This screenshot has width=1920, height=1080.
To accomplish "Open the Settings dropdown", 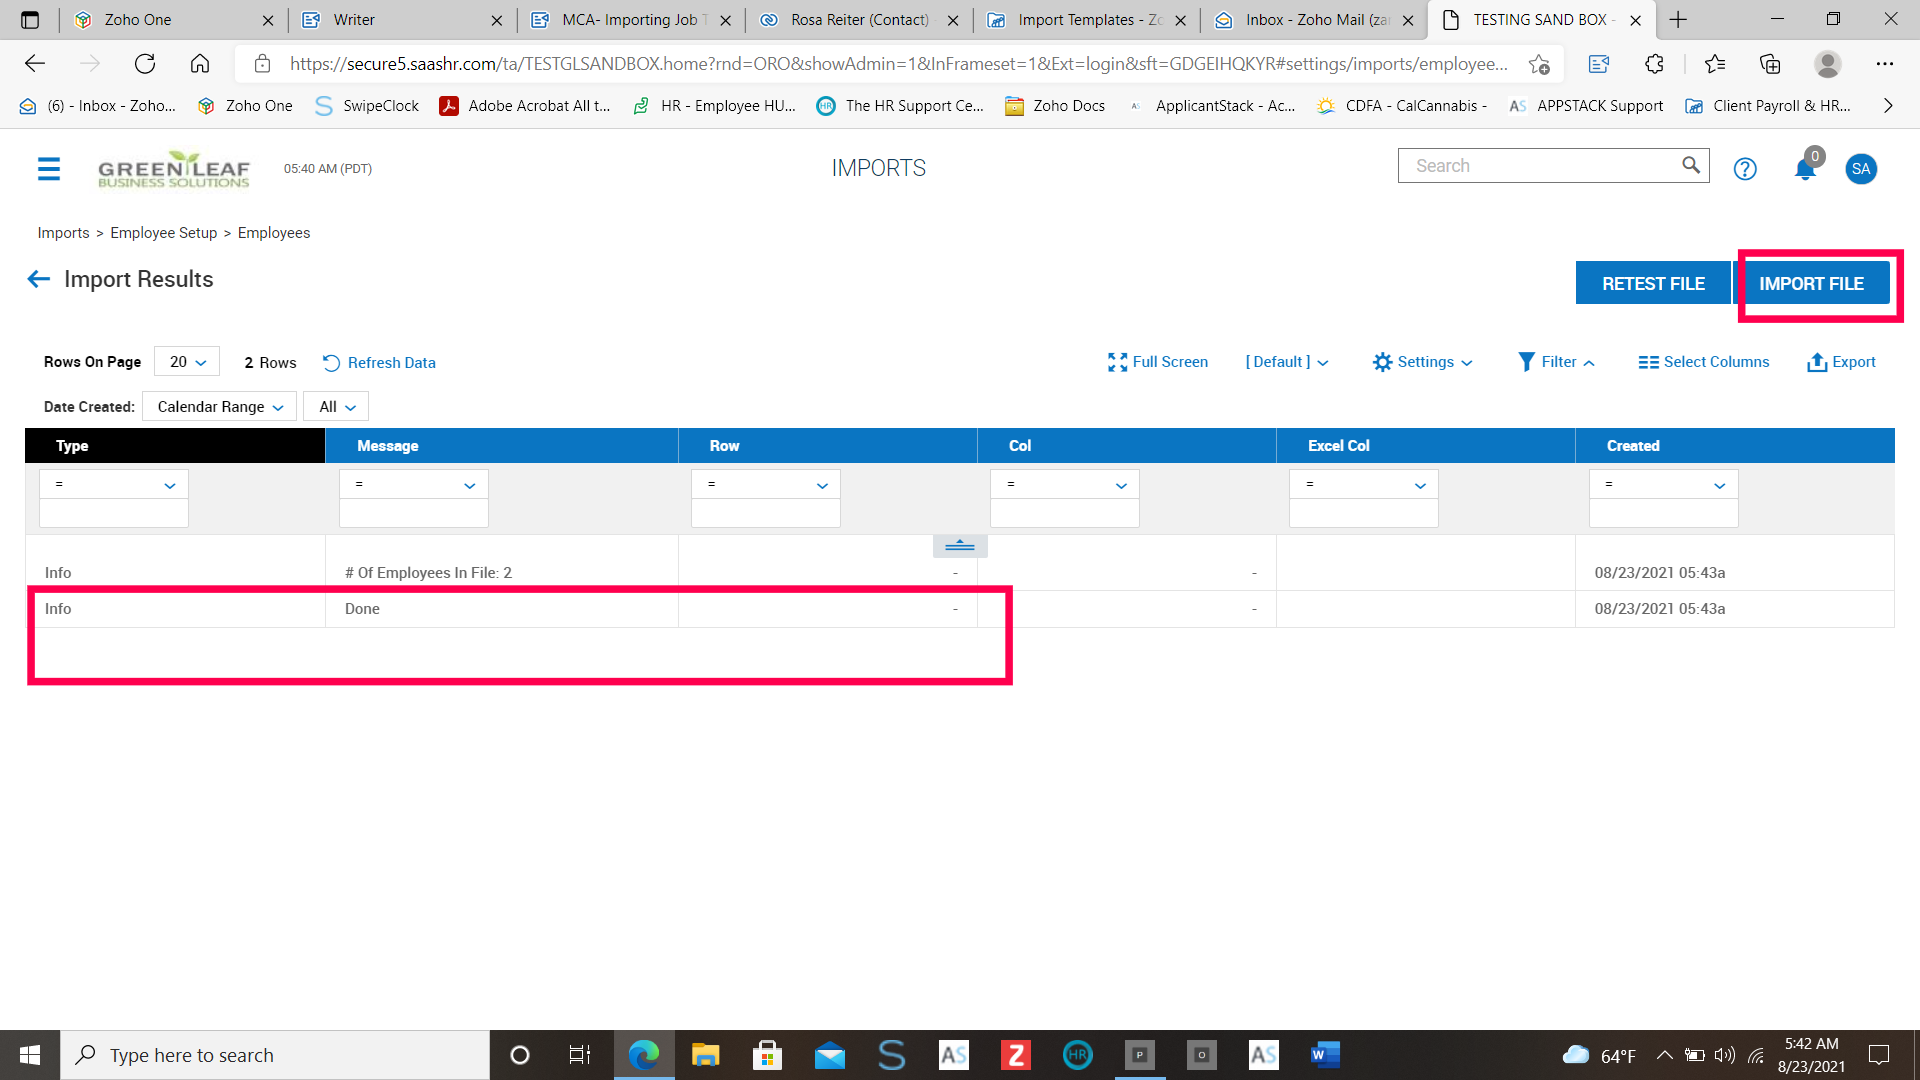I will [x=1423, y=362].
